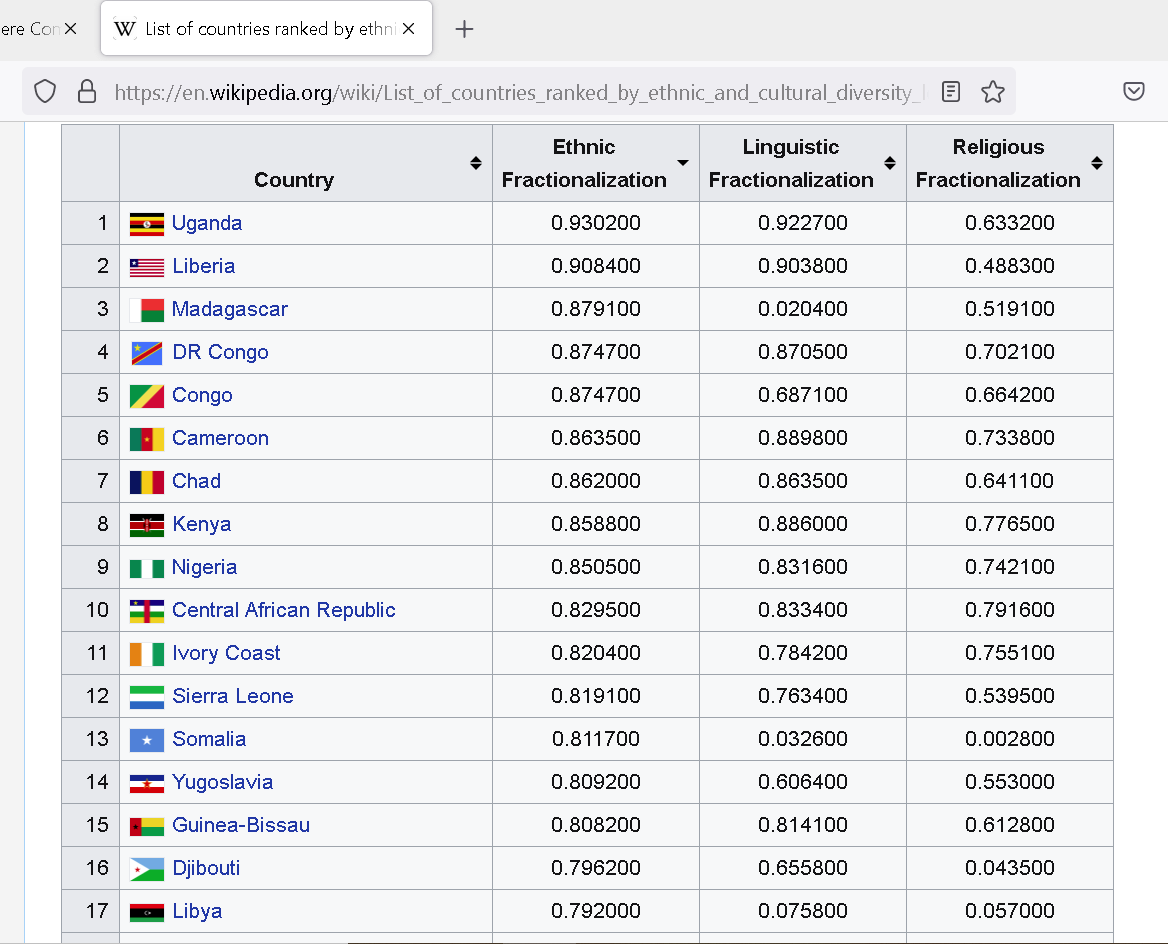The width and height of the screenshot is (1168, 944).
Task: Sort by Linguistic Fractionalization arrows
Action: click(x=890, y=163)
